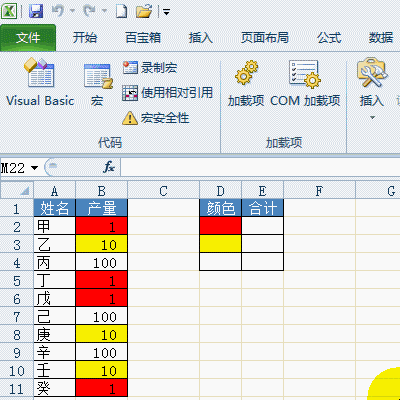Click the Excel application icon
Image resolution: width=400 pixels, height=400 pixels.
tap(9, 11)
